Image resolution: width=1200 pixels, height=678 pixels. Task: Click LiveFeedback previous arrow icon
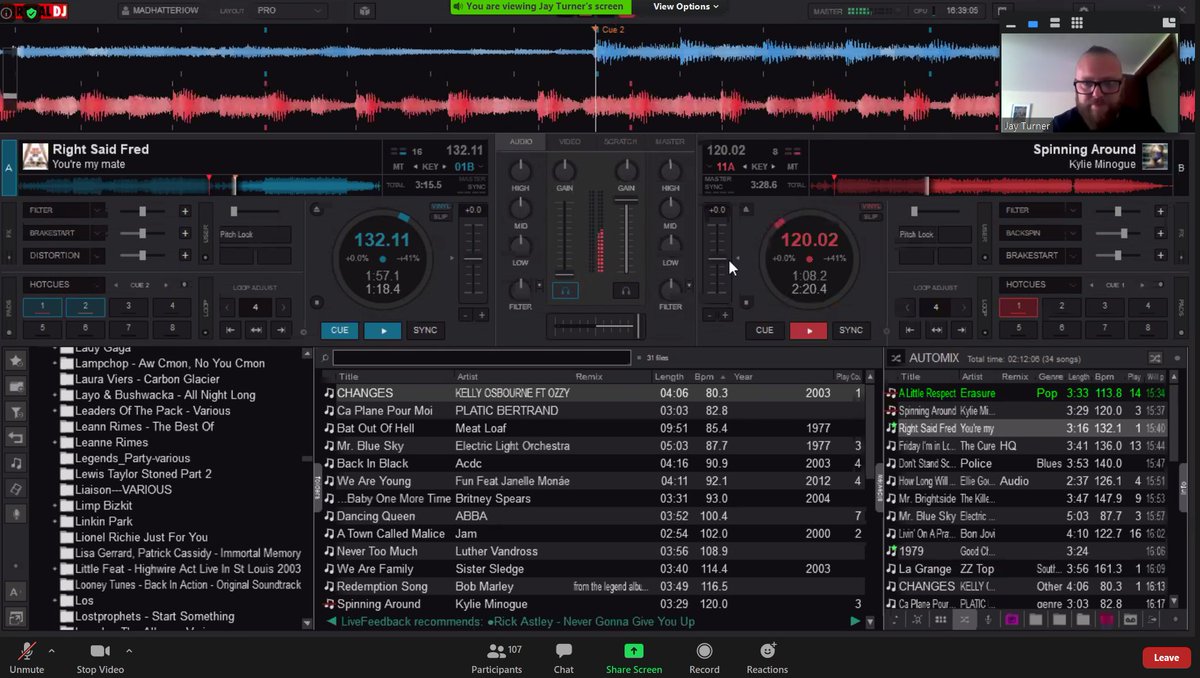point(332,621)
